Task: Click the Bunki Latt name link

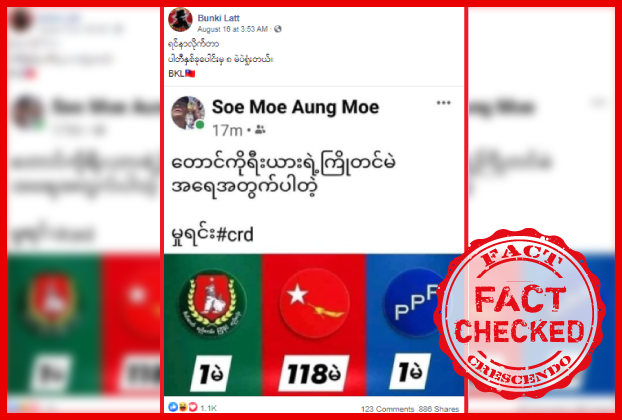Action: (x=219, y=18)
